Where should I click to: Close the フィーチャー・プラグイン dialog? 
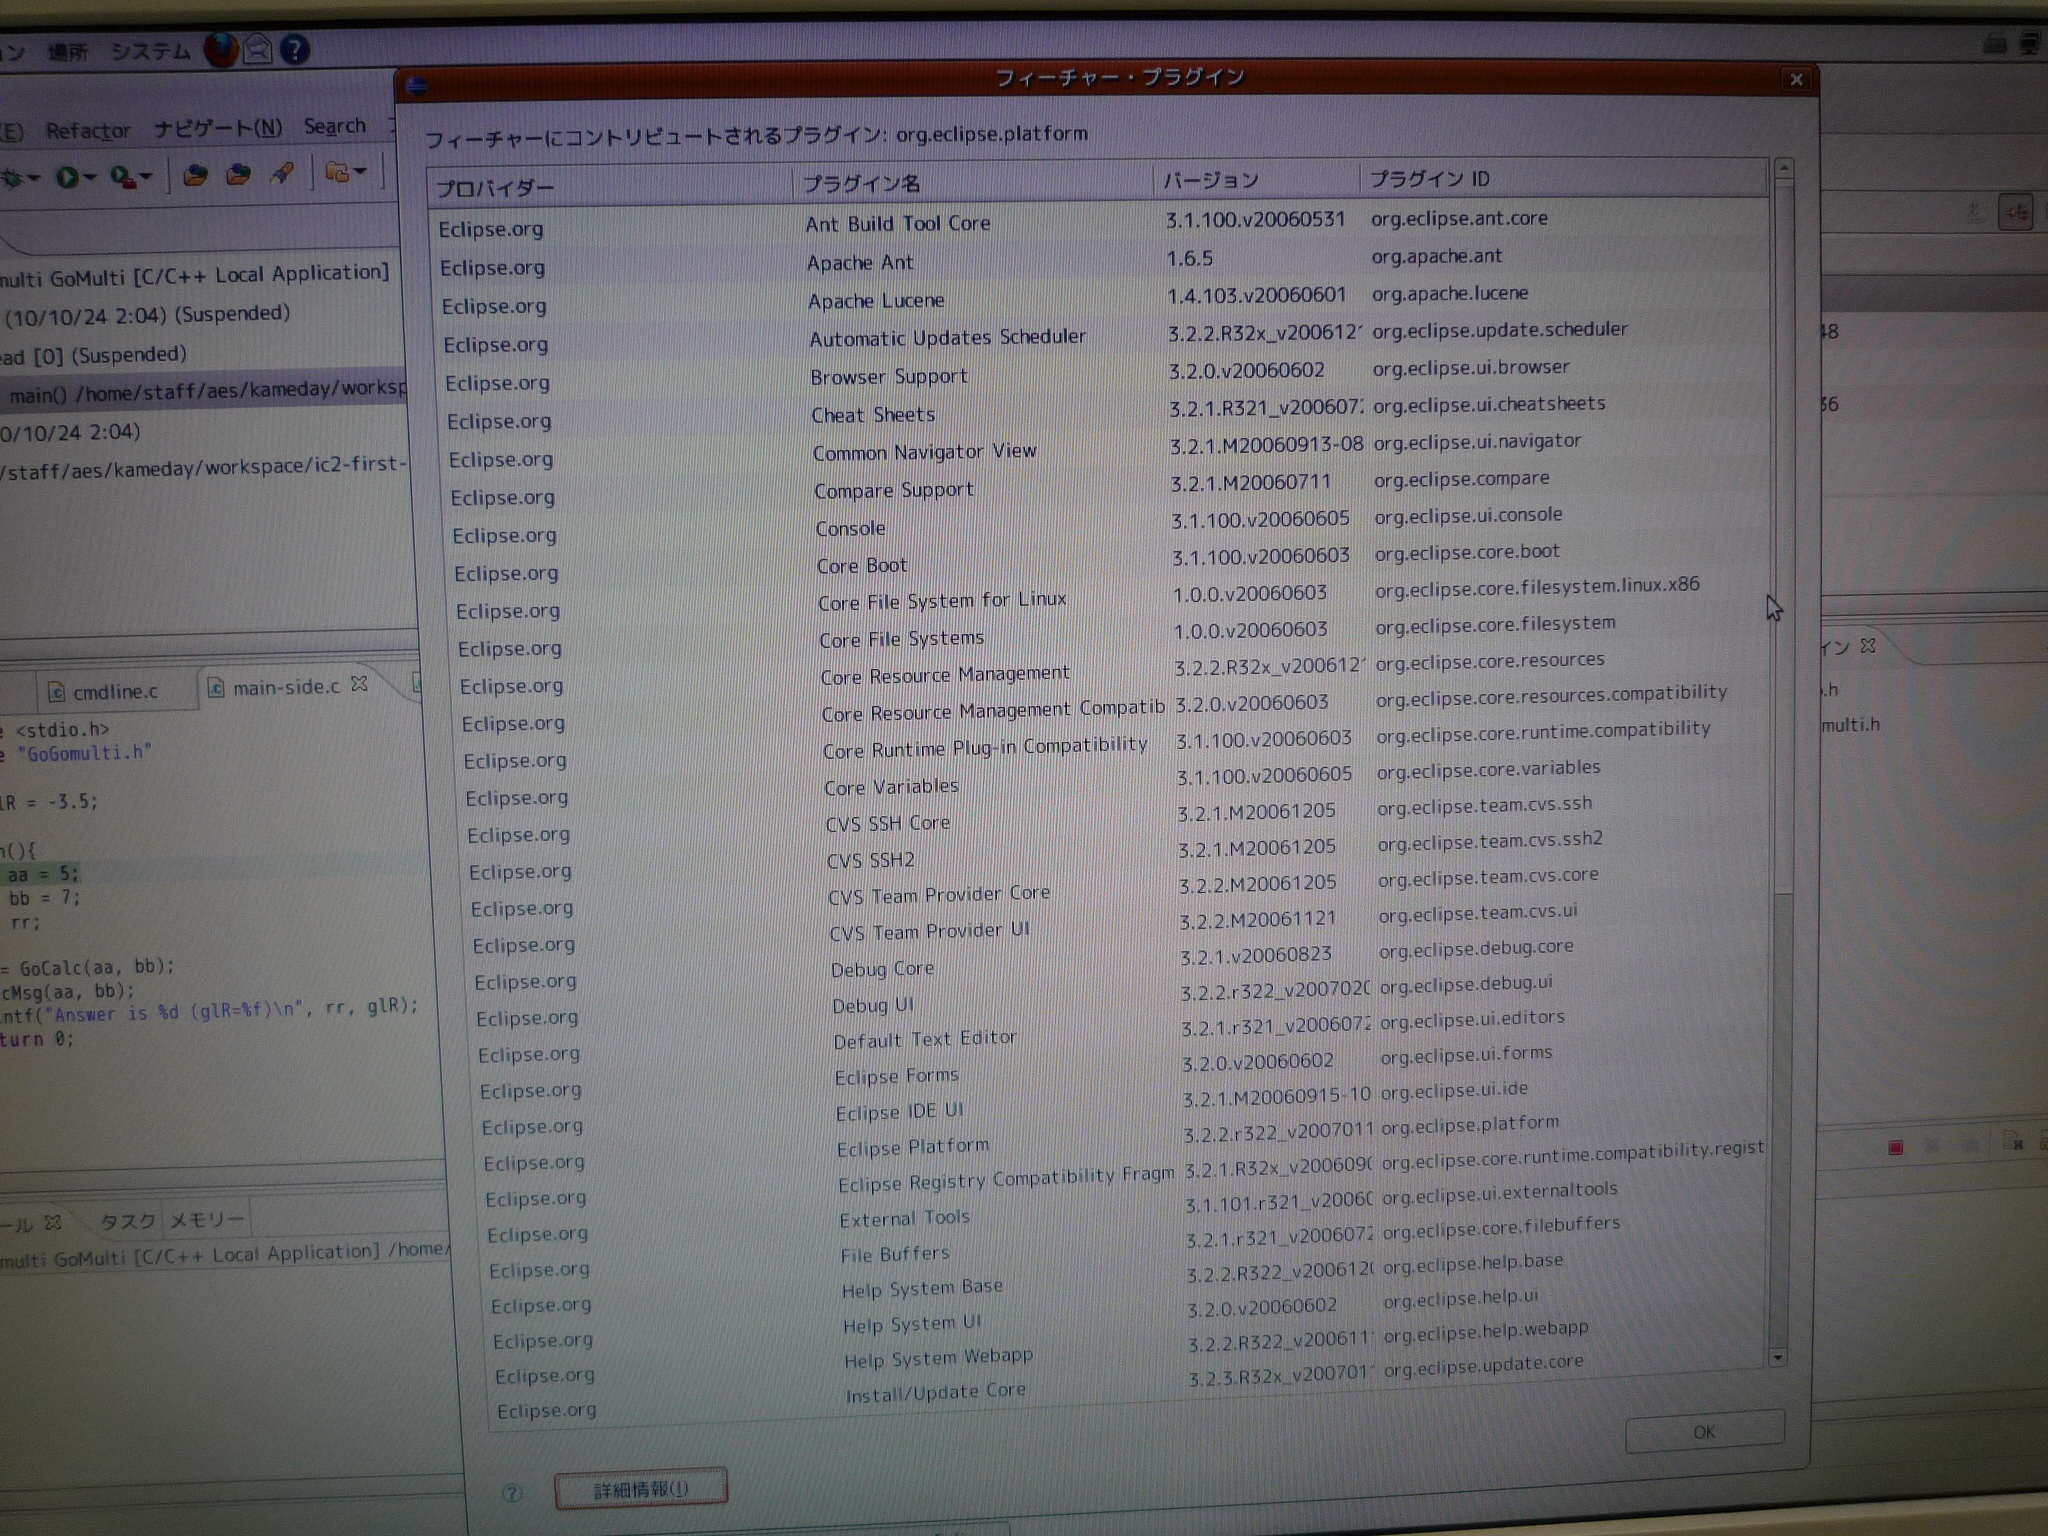point(1796,80)
